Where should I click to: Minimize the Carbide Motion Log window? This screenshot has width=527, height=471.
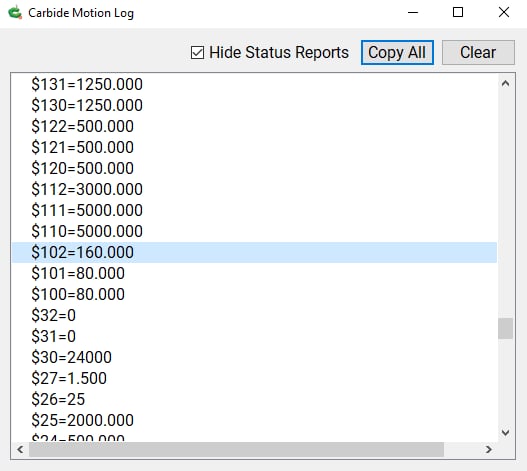pyautogui.click(x=413, y=12)
